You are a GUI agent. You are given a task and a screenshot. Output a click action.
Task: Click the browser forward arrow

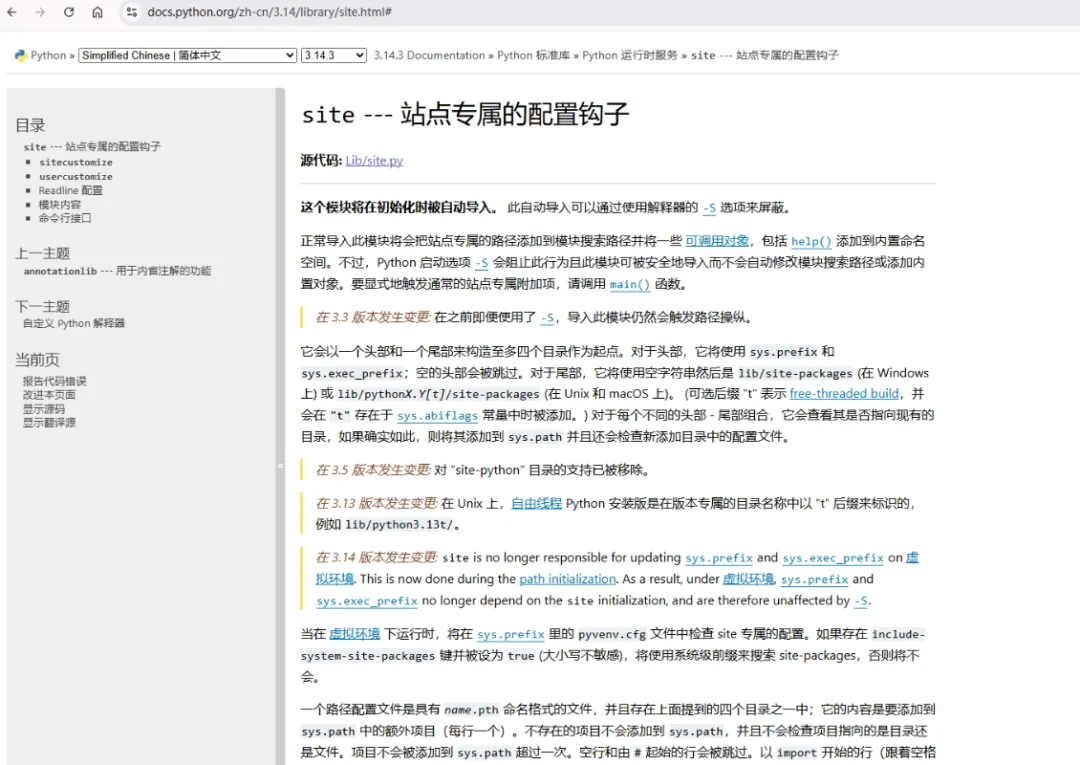[x=40, y=12]
